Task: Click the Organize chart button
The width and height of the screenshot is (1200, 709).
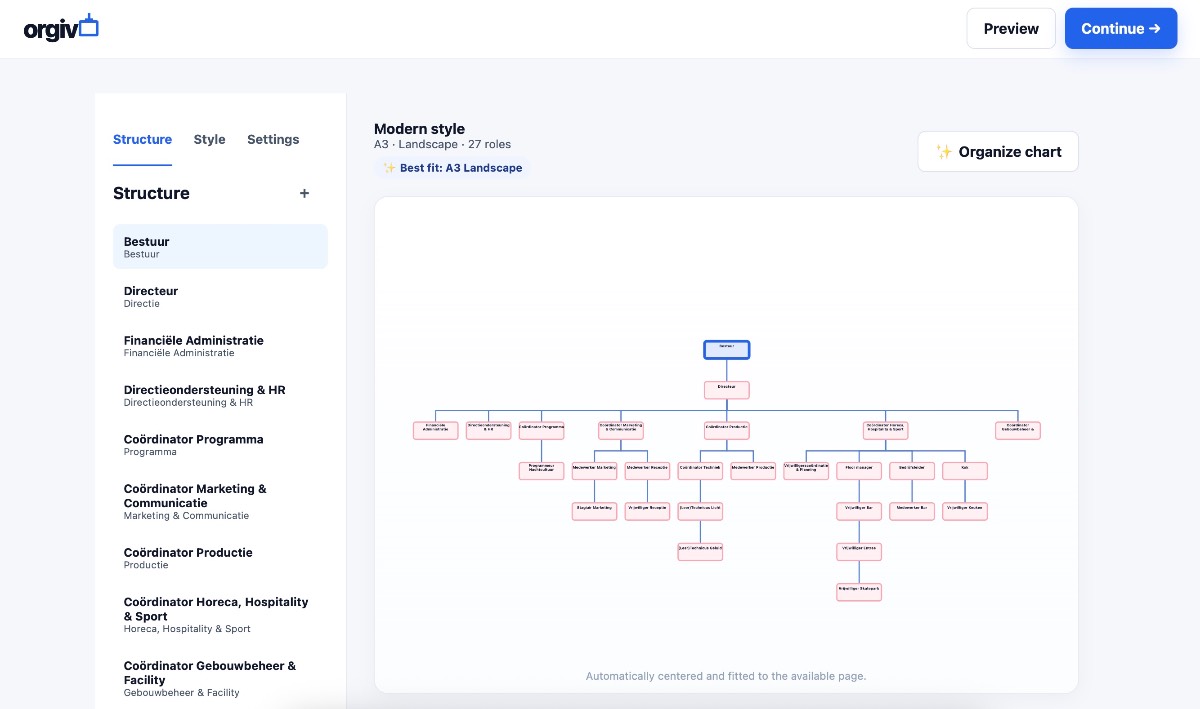Action: pyautogui.click(x=998, y=151)
